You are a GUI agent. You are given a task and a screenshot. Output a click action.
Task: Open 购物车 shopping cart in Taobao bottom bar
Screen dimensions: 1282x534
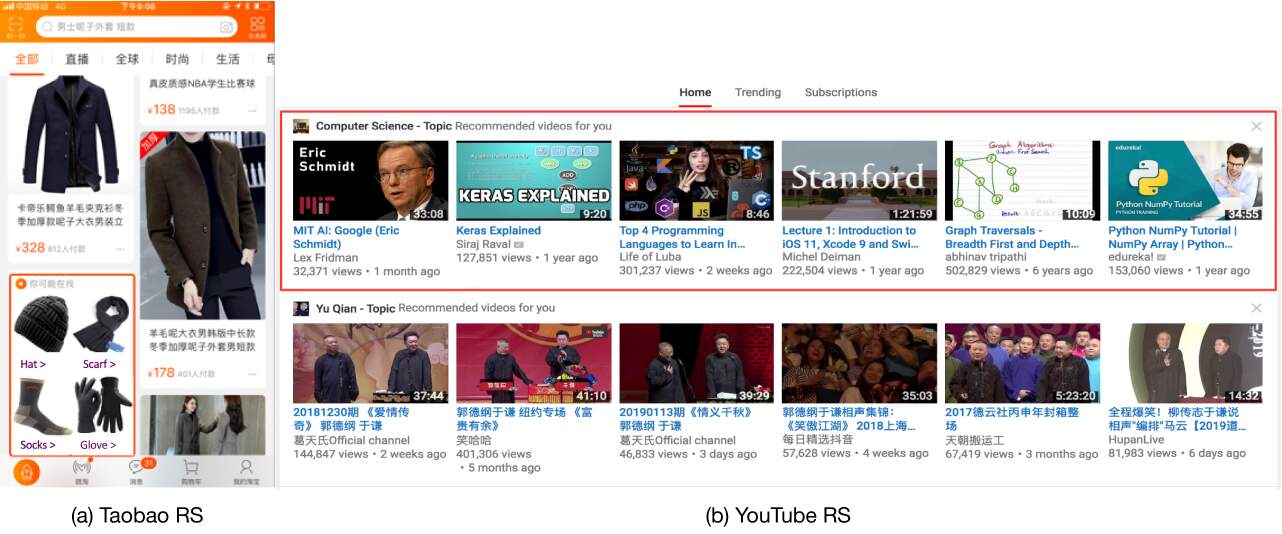pos(190,471)
